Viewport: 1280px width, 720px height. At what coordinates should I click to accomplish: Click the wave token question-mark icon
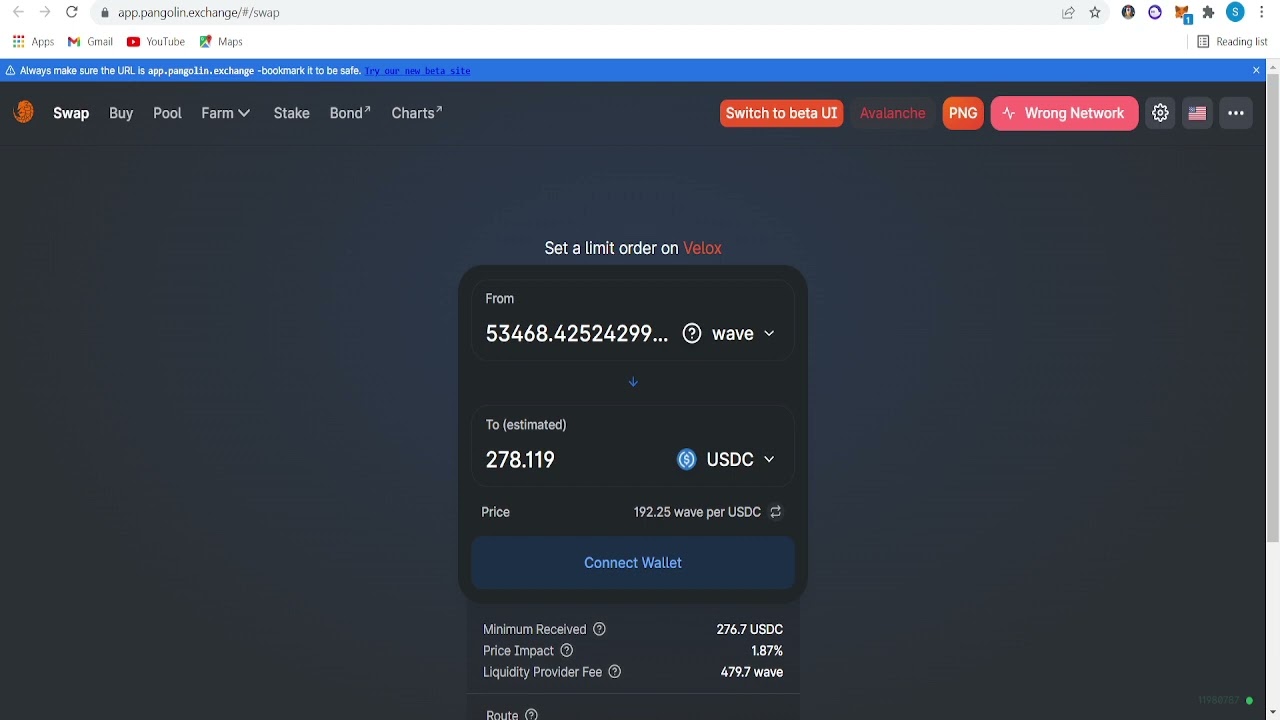691,333
